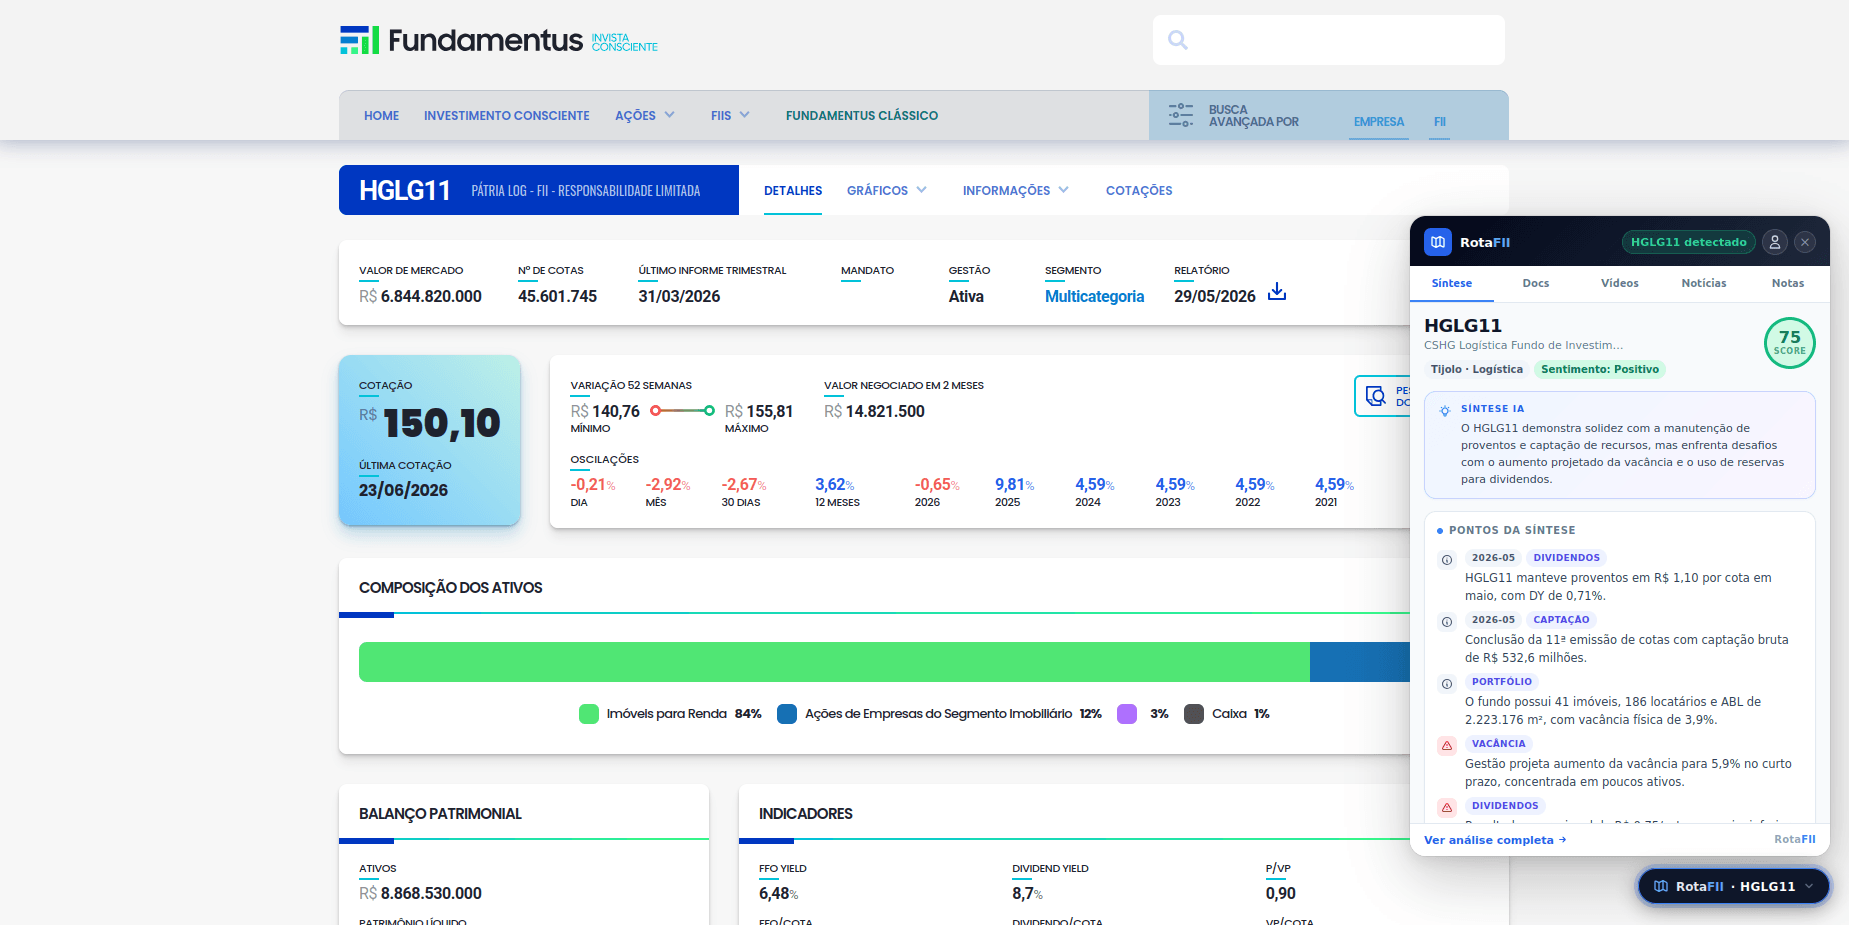Select the Empresa search tab
Viewport: 1849px width, 925px height.
point(1379,122)
